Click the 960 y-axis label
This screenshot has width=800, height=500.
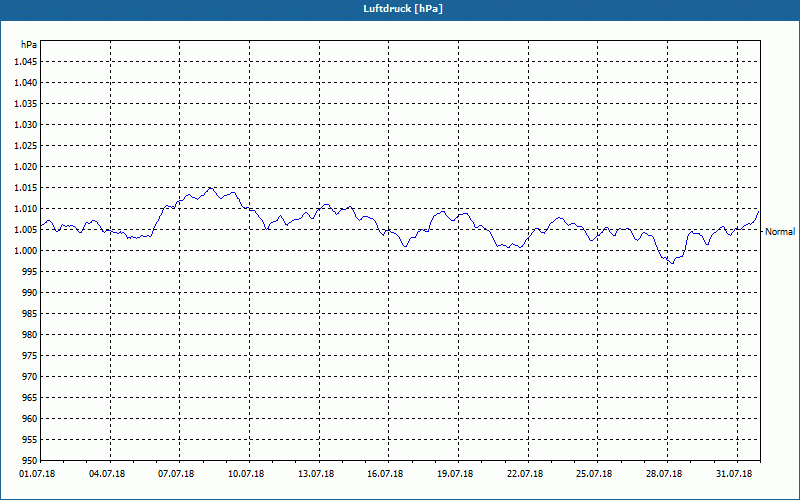(31, 418)
